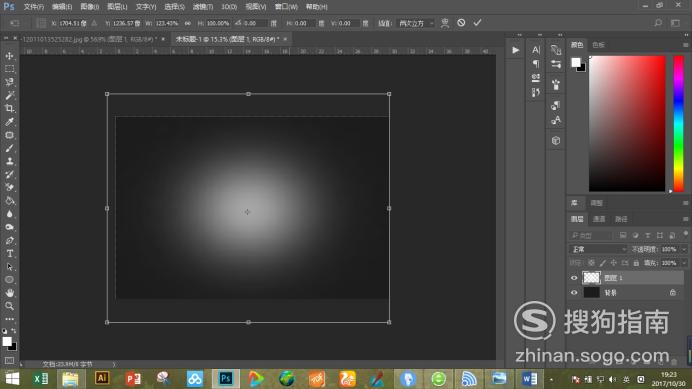Click the 图层 1 layer thumbnail
This screenshot has height=389, width=692.
(591, 278)
